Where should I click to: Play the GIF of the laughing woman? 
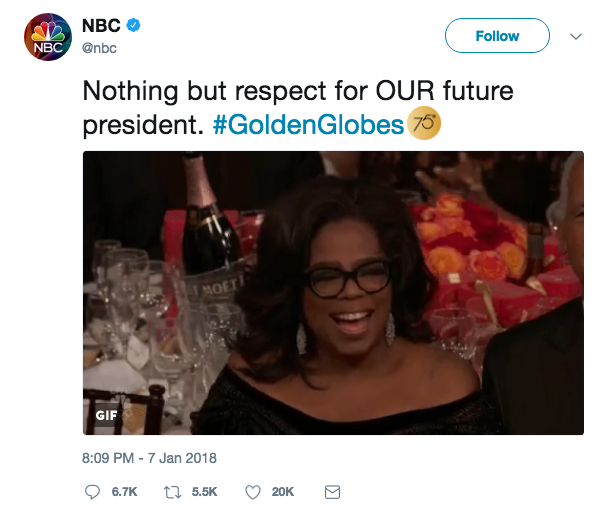[333, 292]
